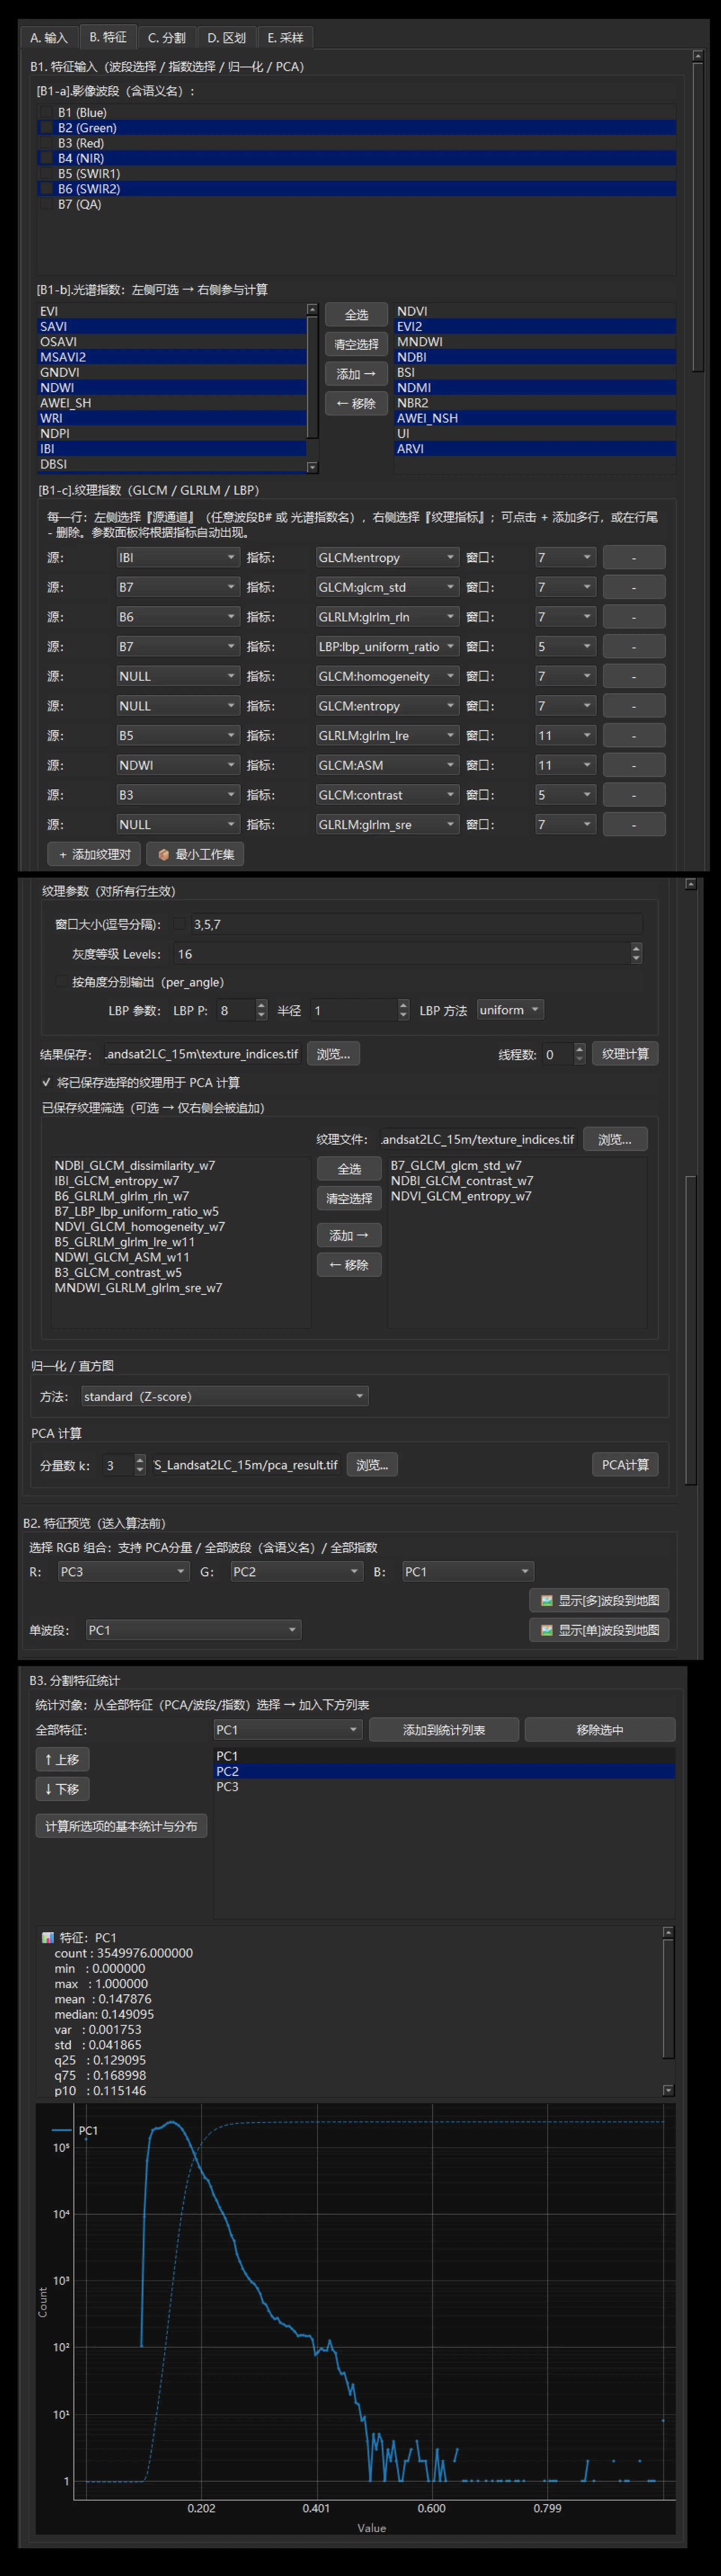
Task: Uncheck 将已保存选择的纹理用于 PCA 计算
Action: (x=46, y=1082)
